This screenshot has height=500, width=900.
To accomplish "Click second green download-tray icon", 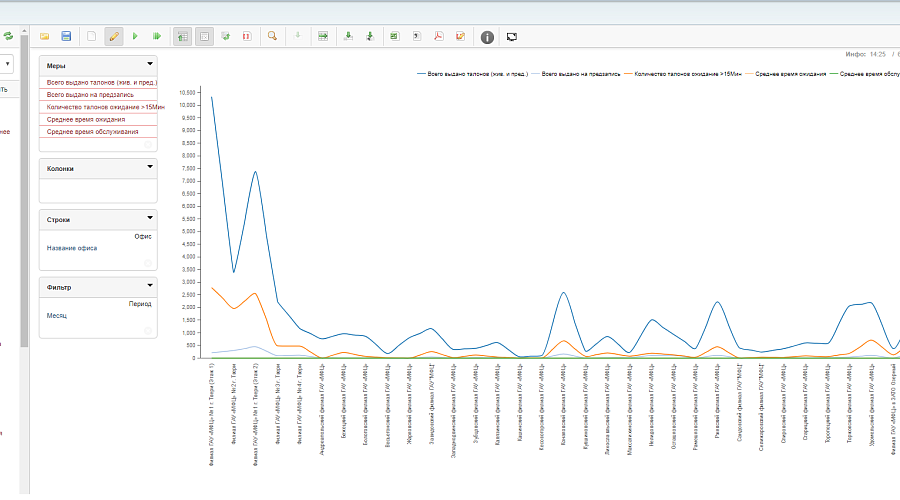I will (x=370, y=36).
